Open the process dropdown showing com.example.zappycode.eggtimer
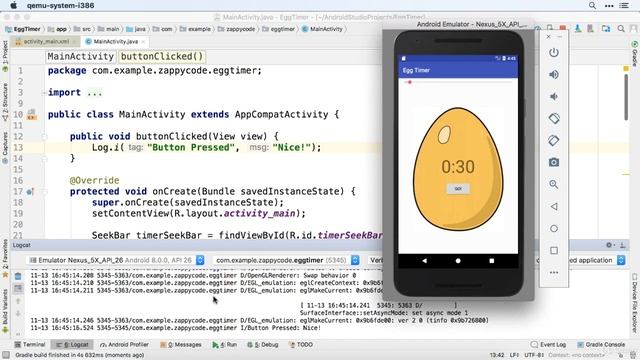This screenshot has width=640, height=360. click(x=287, y=260)
